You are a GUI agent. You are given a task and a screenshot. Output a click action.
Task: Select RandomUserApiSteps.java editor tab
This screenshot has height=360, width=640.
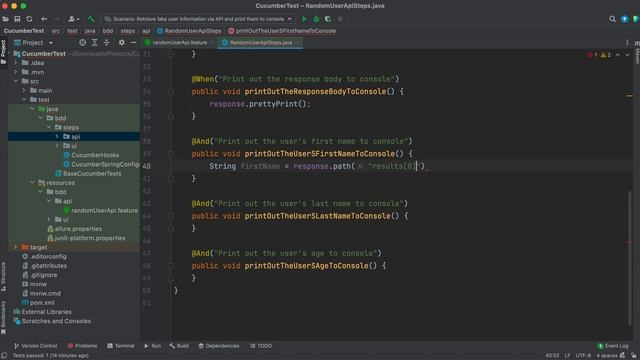260,42
